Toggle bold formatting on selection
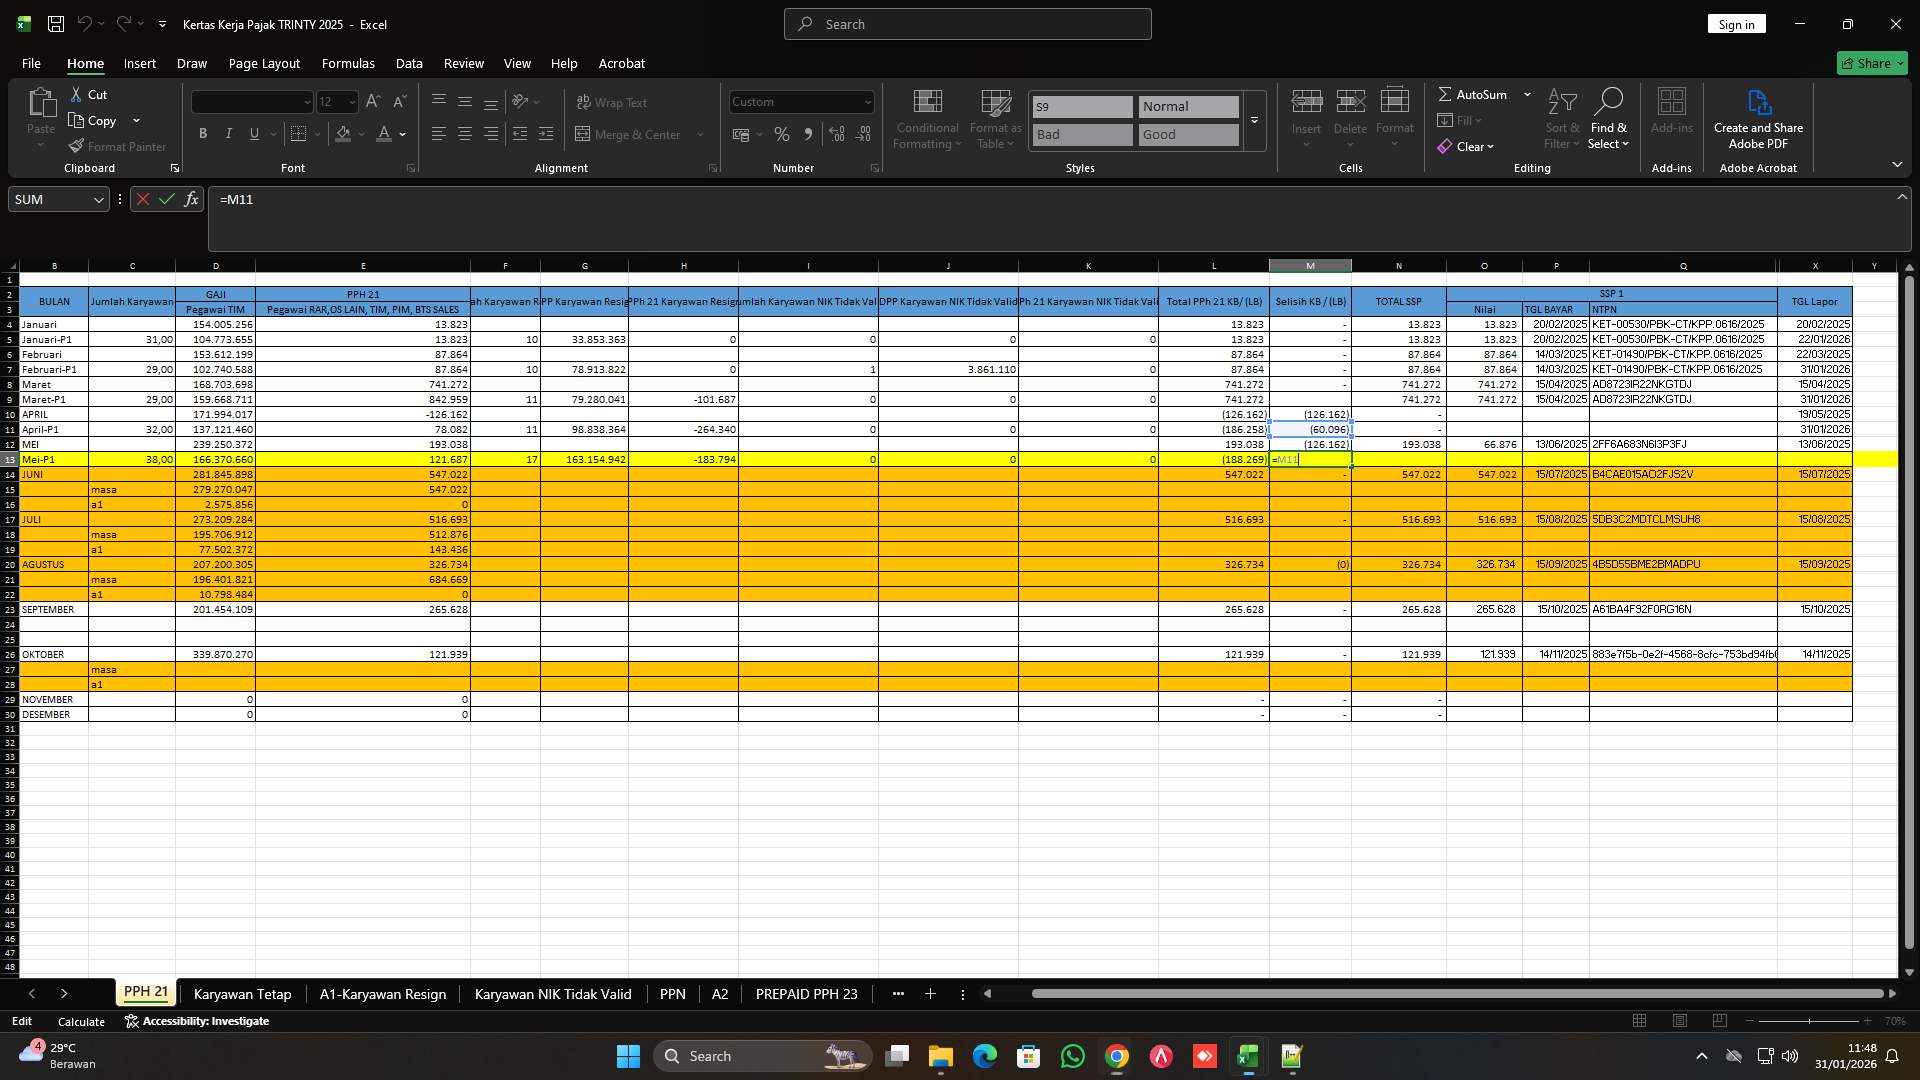Viewport: 1920px width, 1080px height. (203, 133)
